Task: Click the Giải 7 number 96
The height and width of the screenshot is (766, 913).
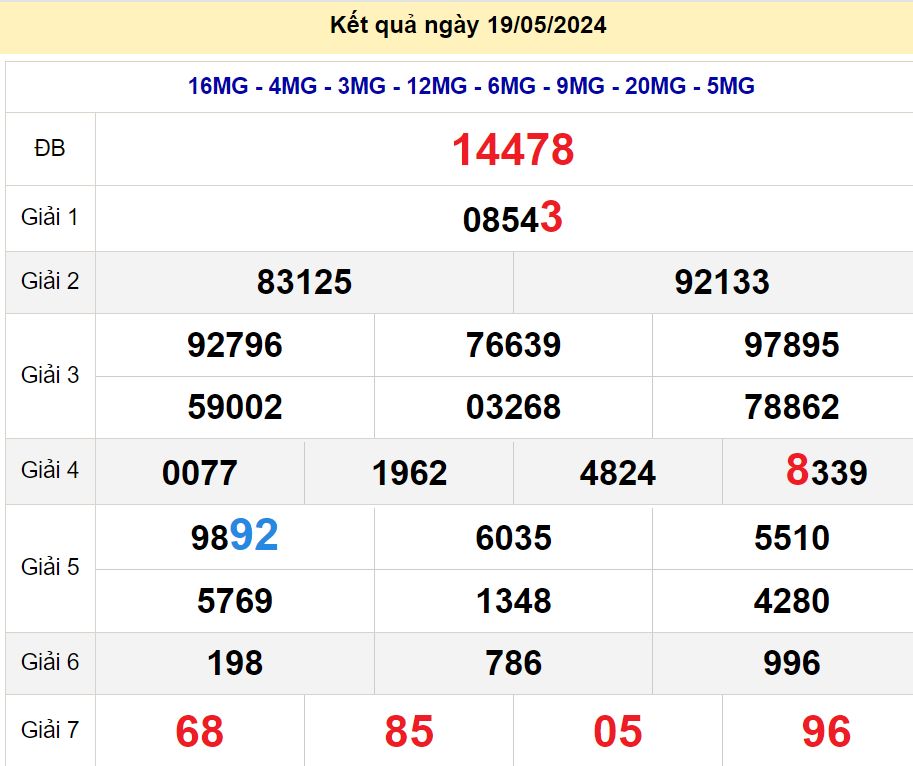Action: pos(825,730)
